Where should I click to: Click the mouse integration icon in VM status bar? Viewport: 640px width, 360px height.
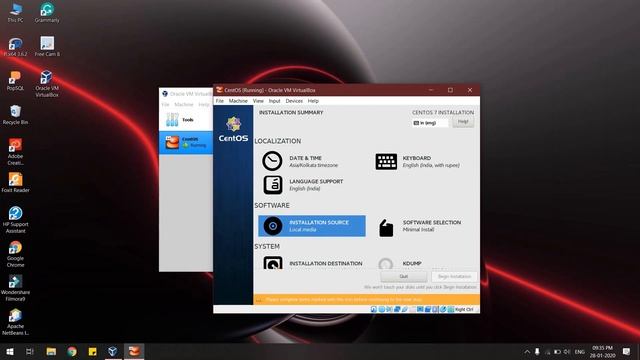[443, 309]
